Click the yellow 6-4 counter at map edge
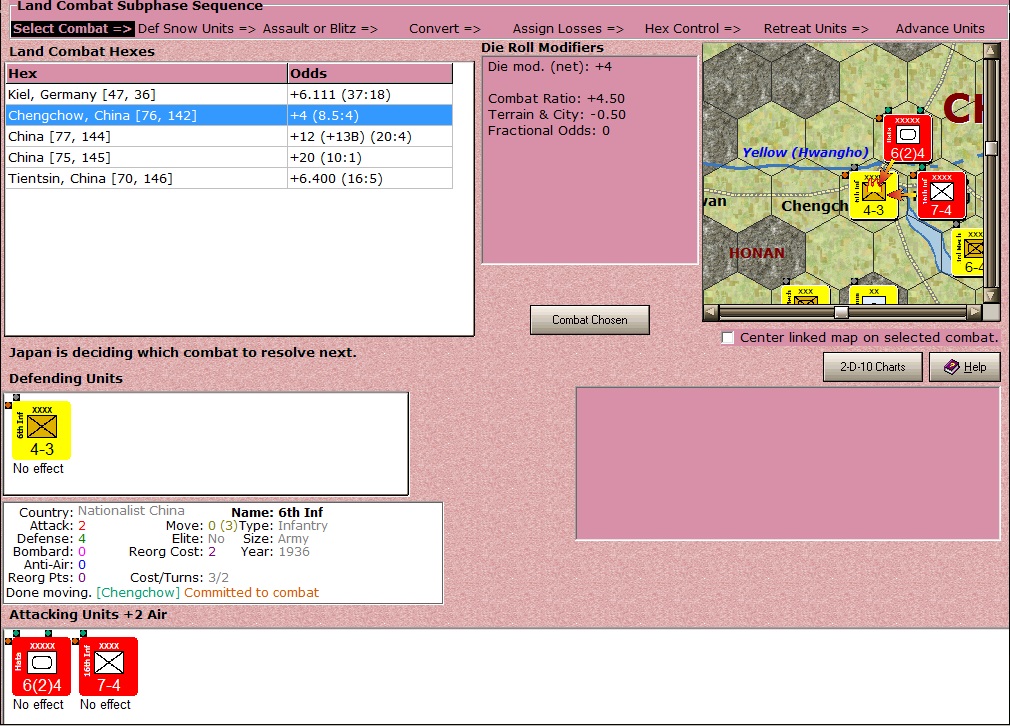Screen dimensions: 1010x726 (x=968, y=253)
